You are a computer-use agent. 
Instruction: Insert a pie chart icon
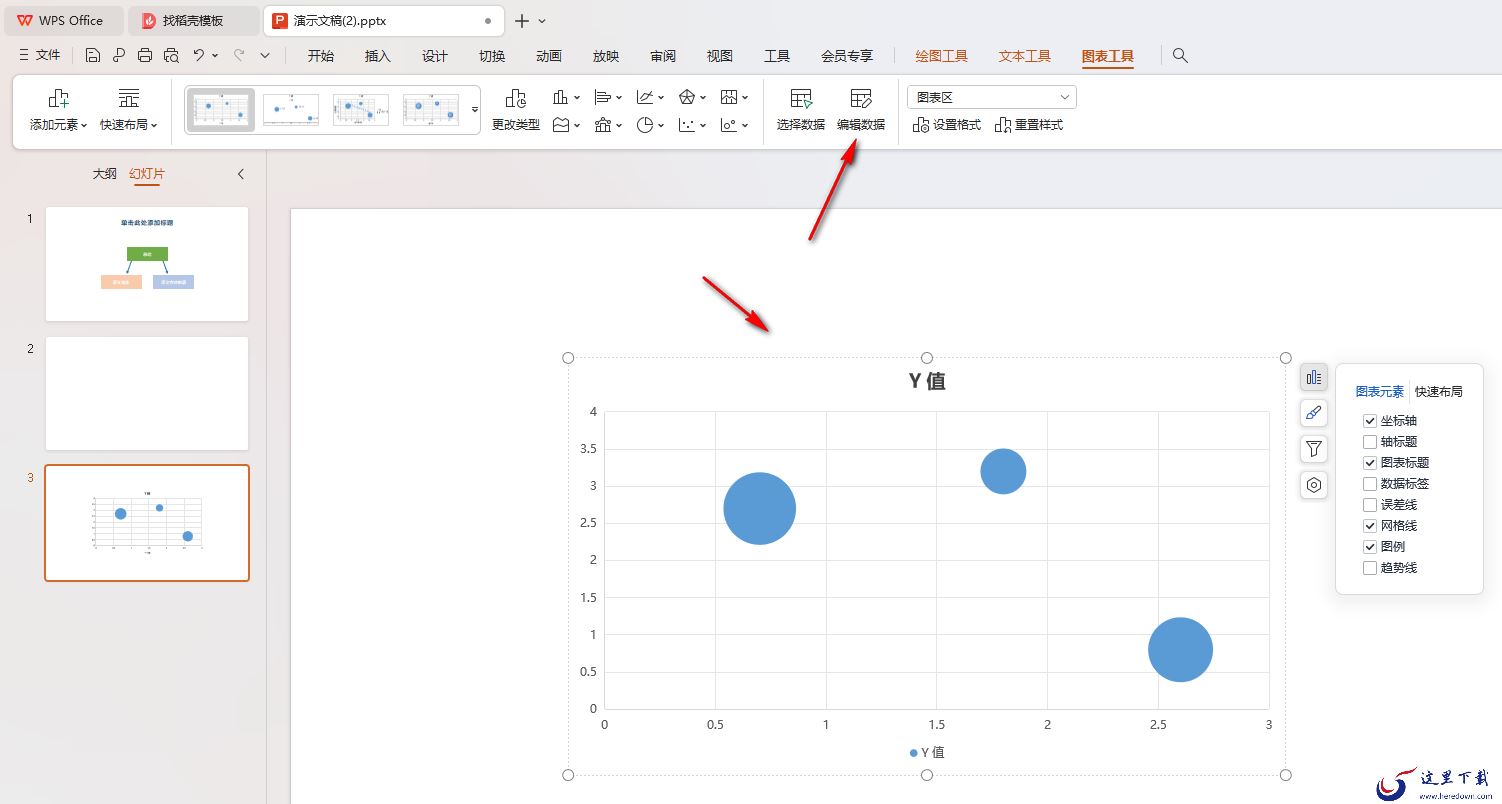(645, 125)
